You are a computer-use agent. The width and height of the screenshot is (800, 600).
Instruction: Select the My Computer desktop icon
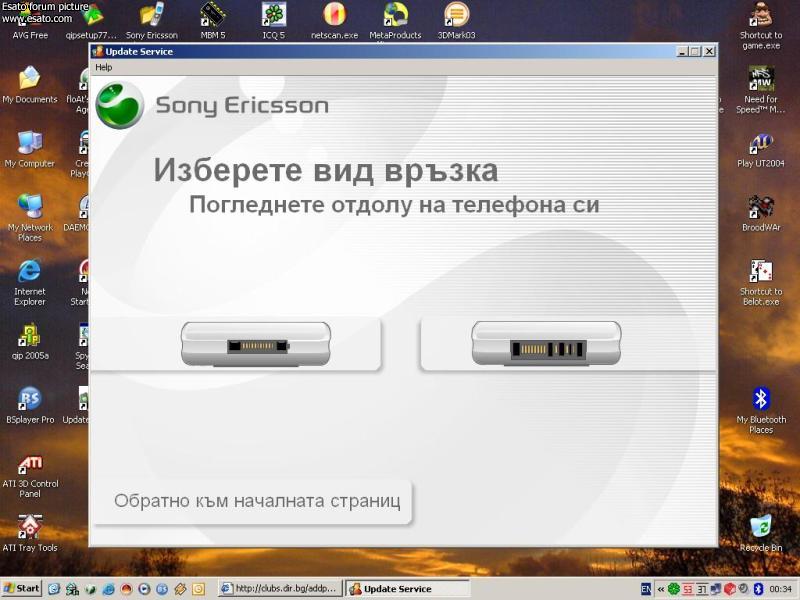30,150
